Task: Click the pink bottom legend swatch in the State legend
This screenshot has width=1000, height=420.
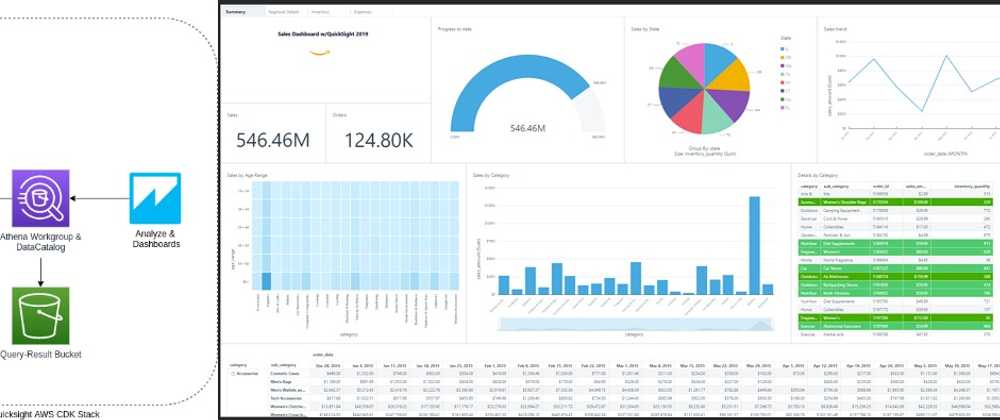Action: tap(783, 107)
